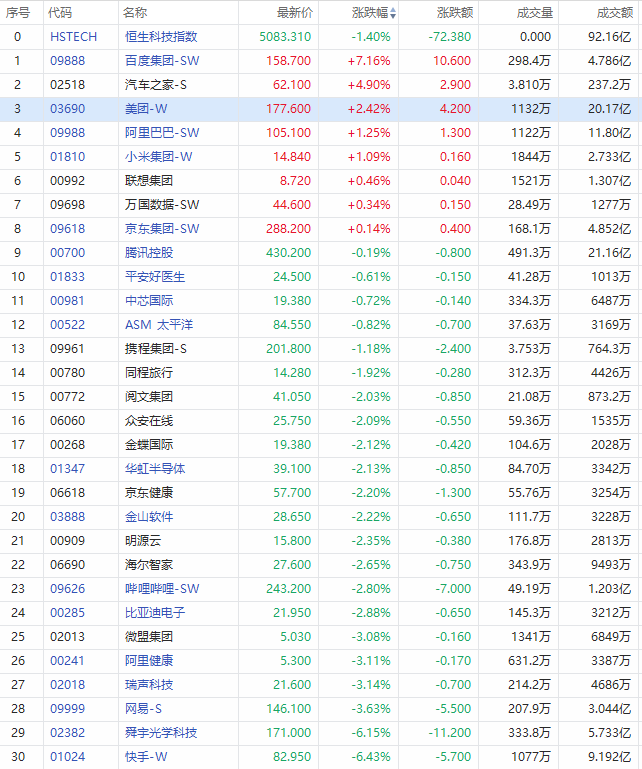This screenshot has height=769, width=642.
Task: Click stock code 09999
Action: pyautogui.click(x=67, y=710)
